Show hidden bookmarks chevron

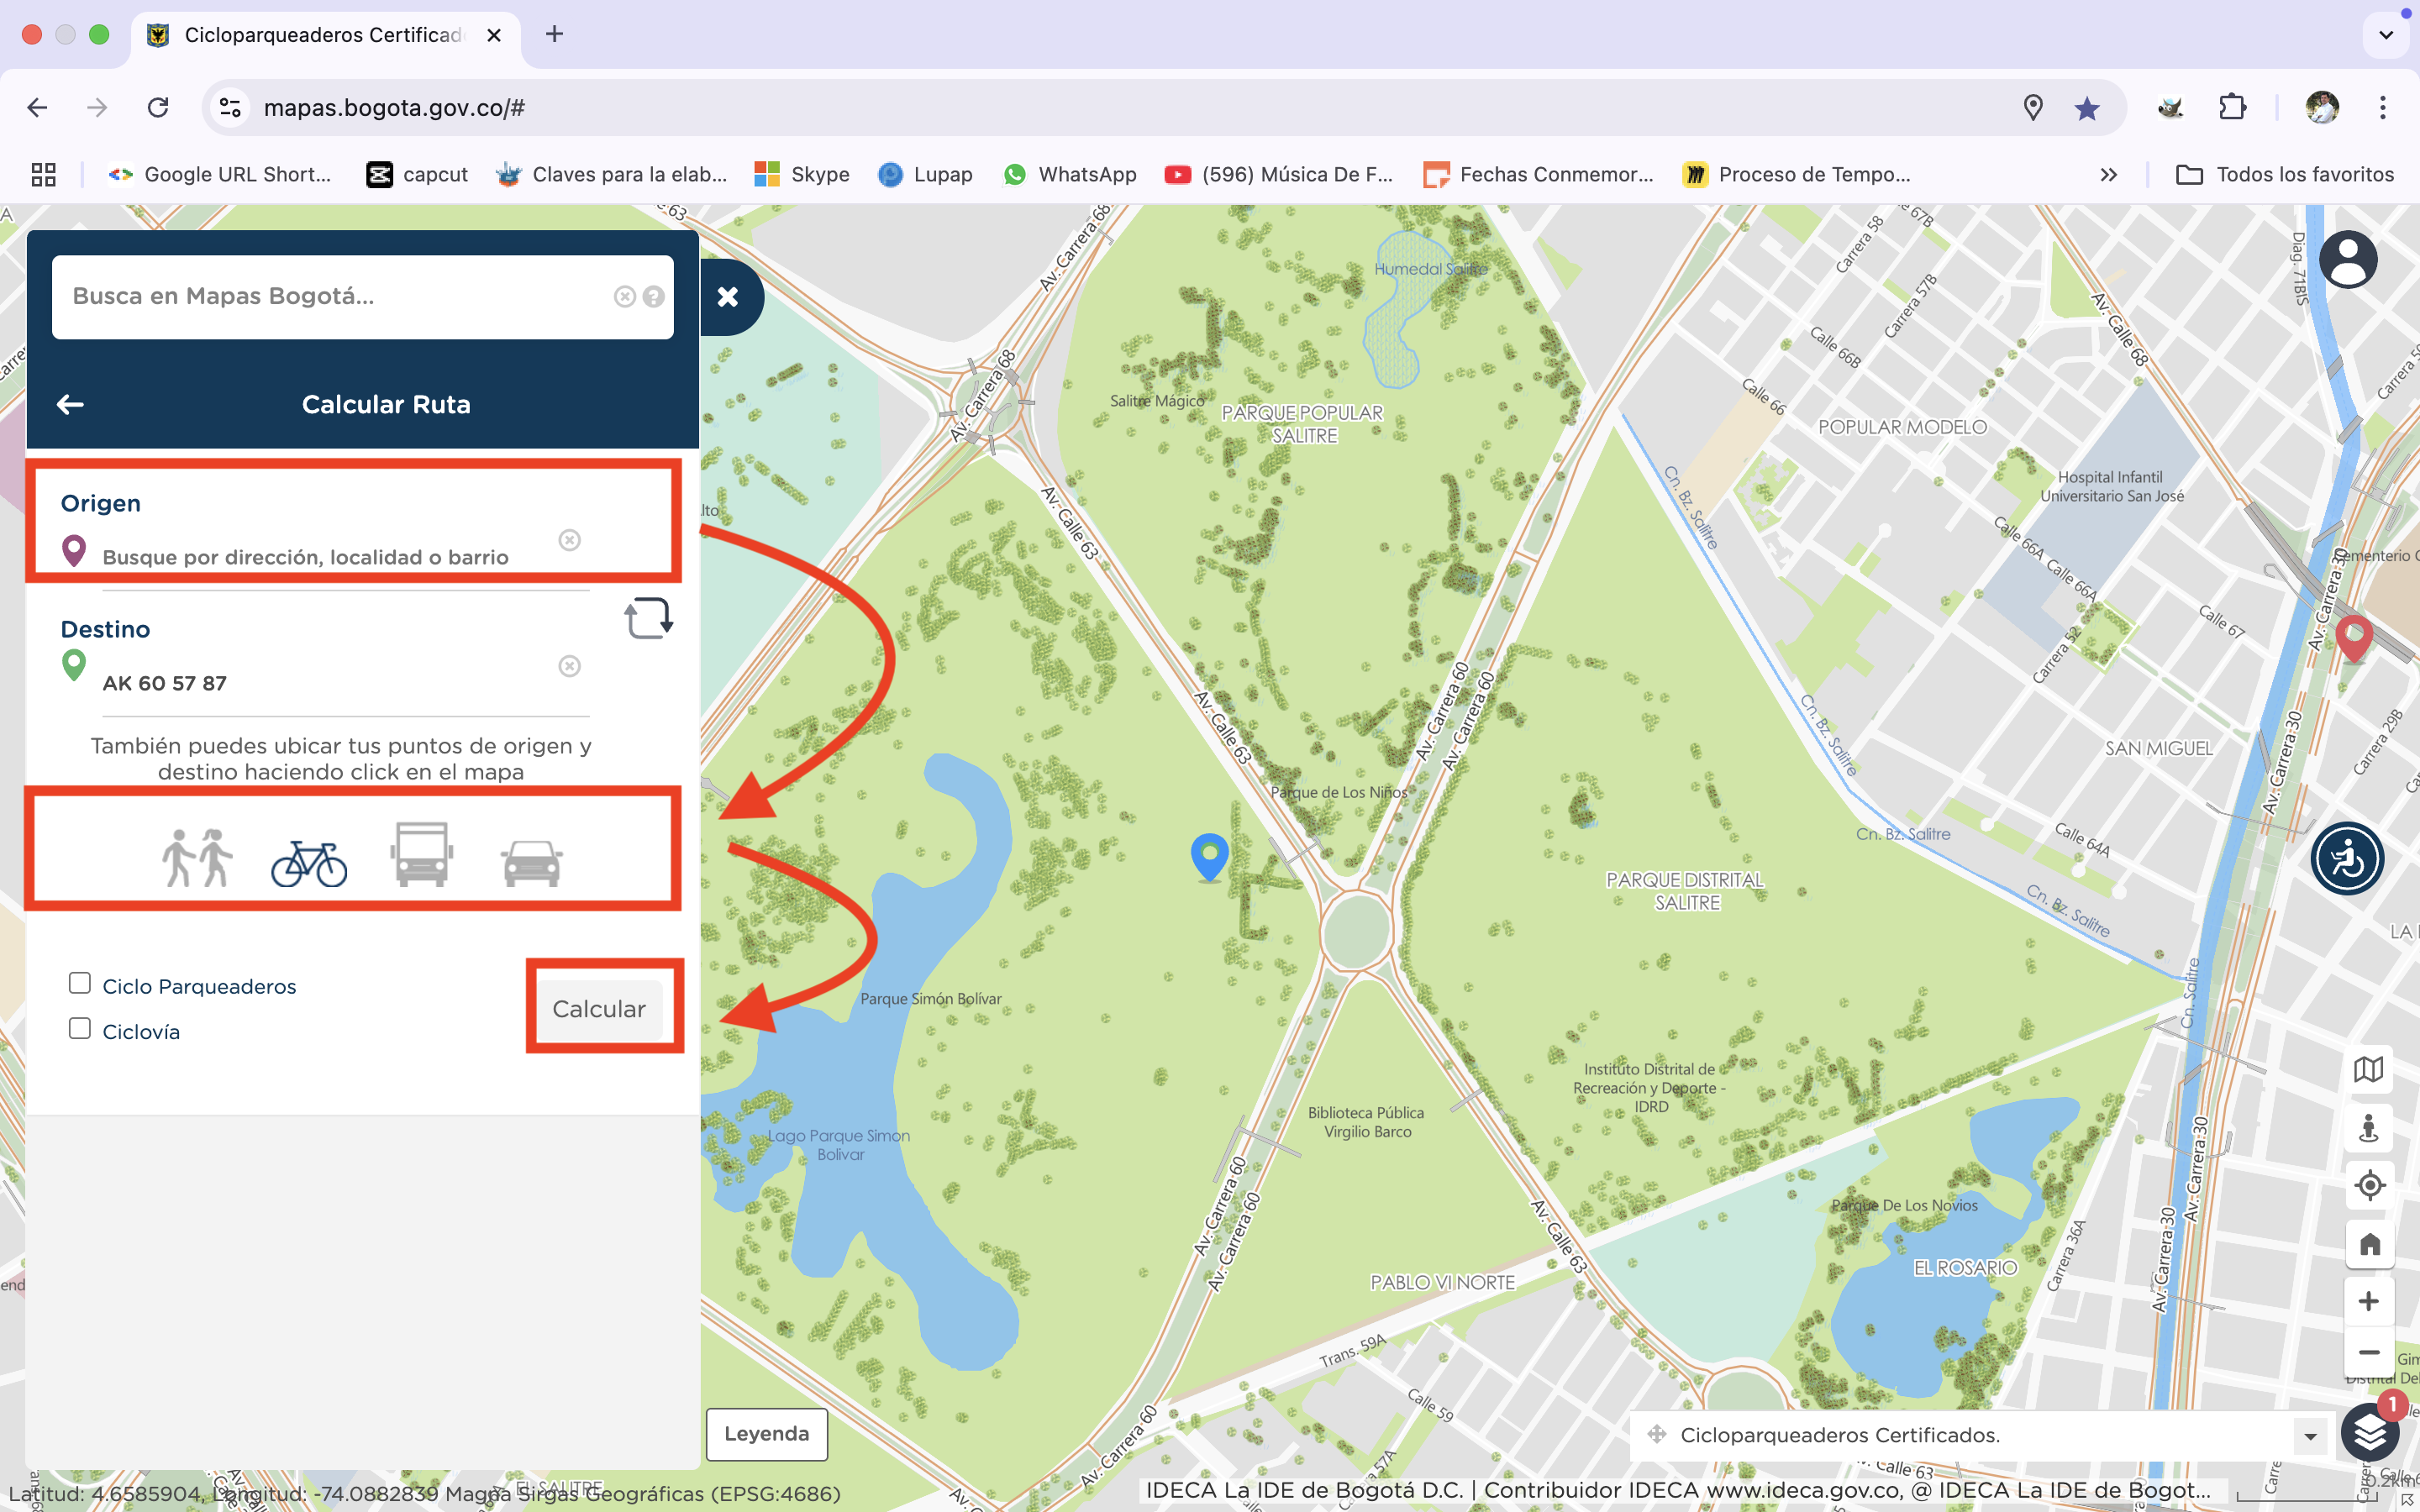(x=2108, y=175)
